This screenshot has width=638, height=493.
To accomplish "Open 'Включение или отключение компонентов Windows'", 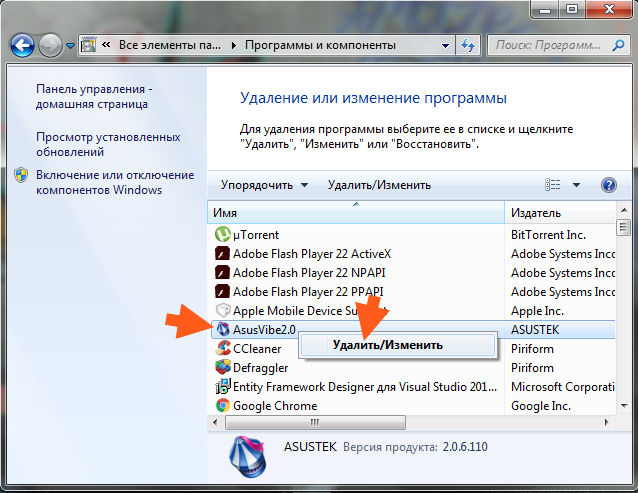I will (x=115, y=182).
